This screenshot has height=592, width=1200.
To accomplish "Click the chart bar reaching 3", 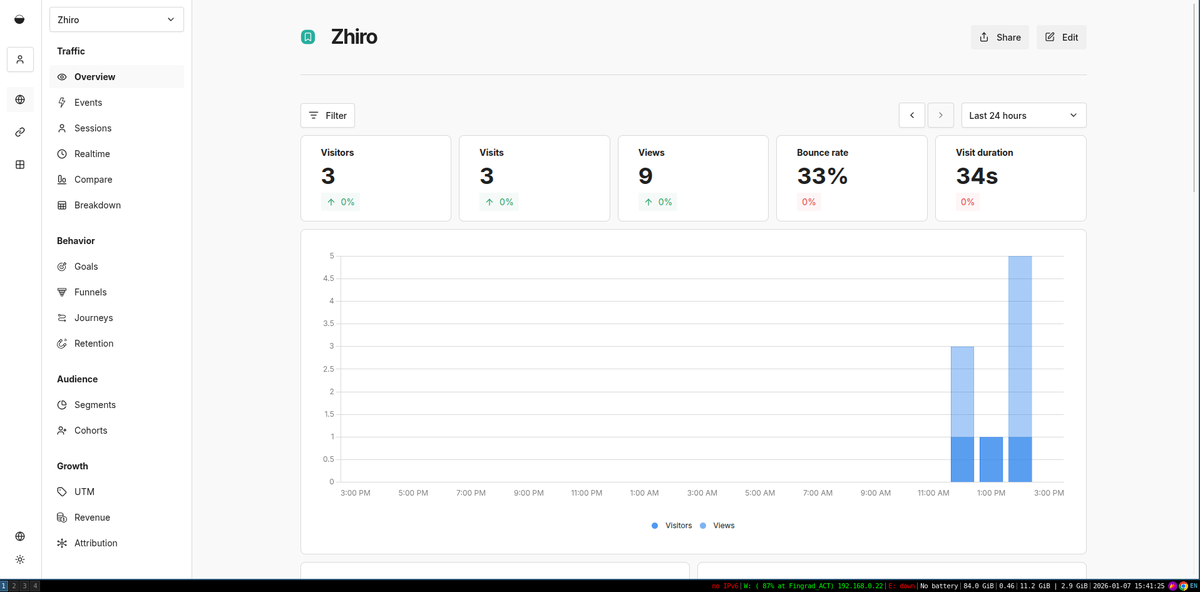I will tap(962, 414).
